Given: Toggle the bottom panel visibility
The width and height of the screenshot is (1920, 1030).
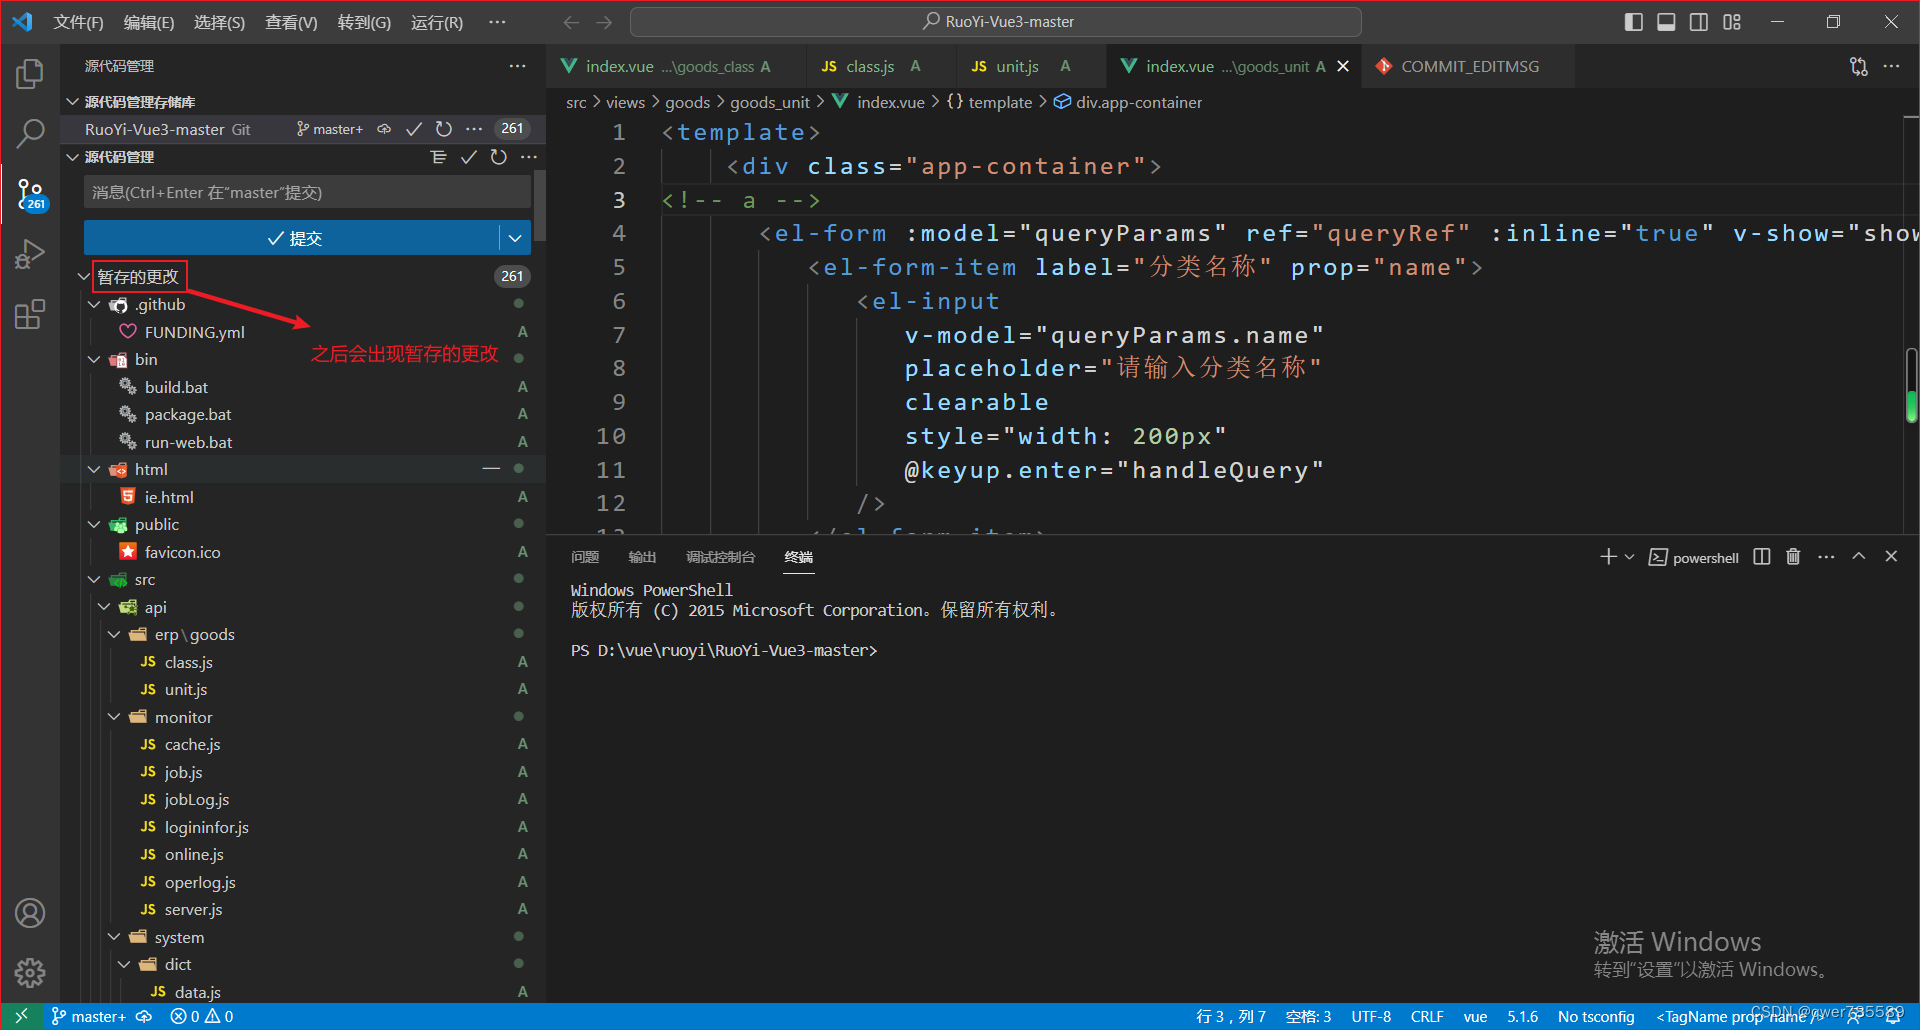Looking at the screenshot, I should pos(1666,22).
